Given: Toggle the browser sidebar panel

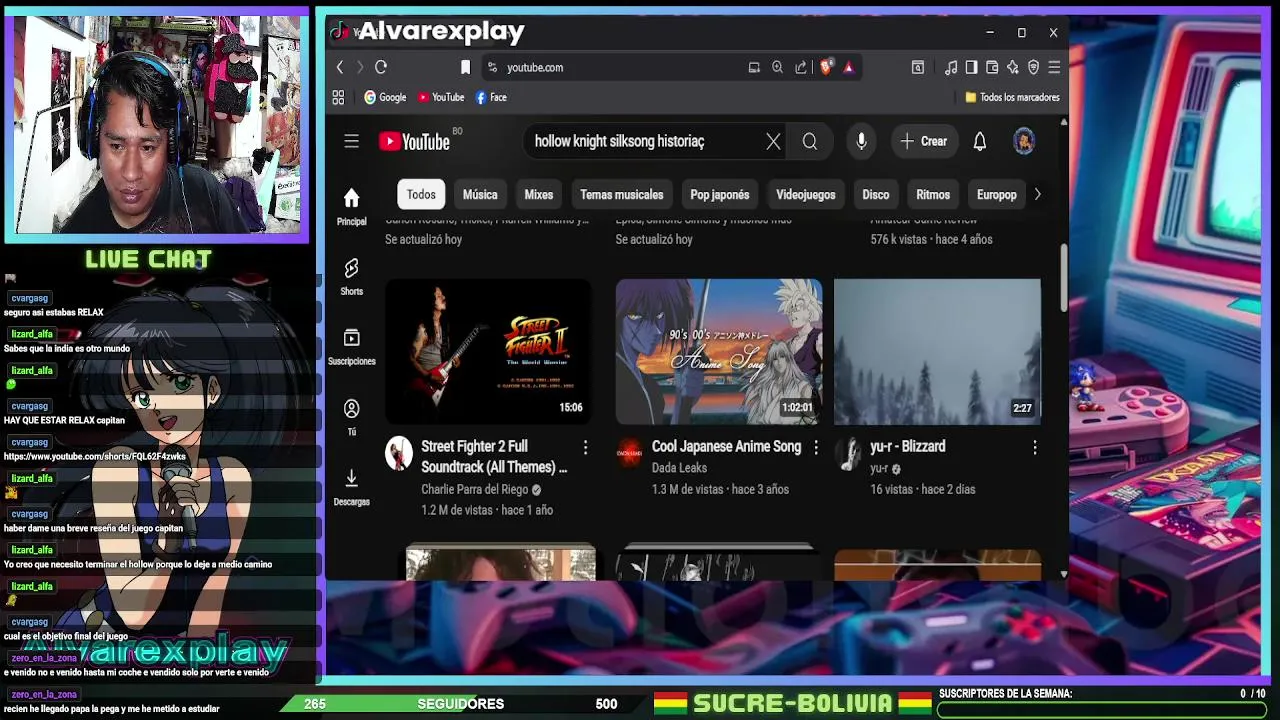Looking at the screenshot, I should click(x=971, y=67).
